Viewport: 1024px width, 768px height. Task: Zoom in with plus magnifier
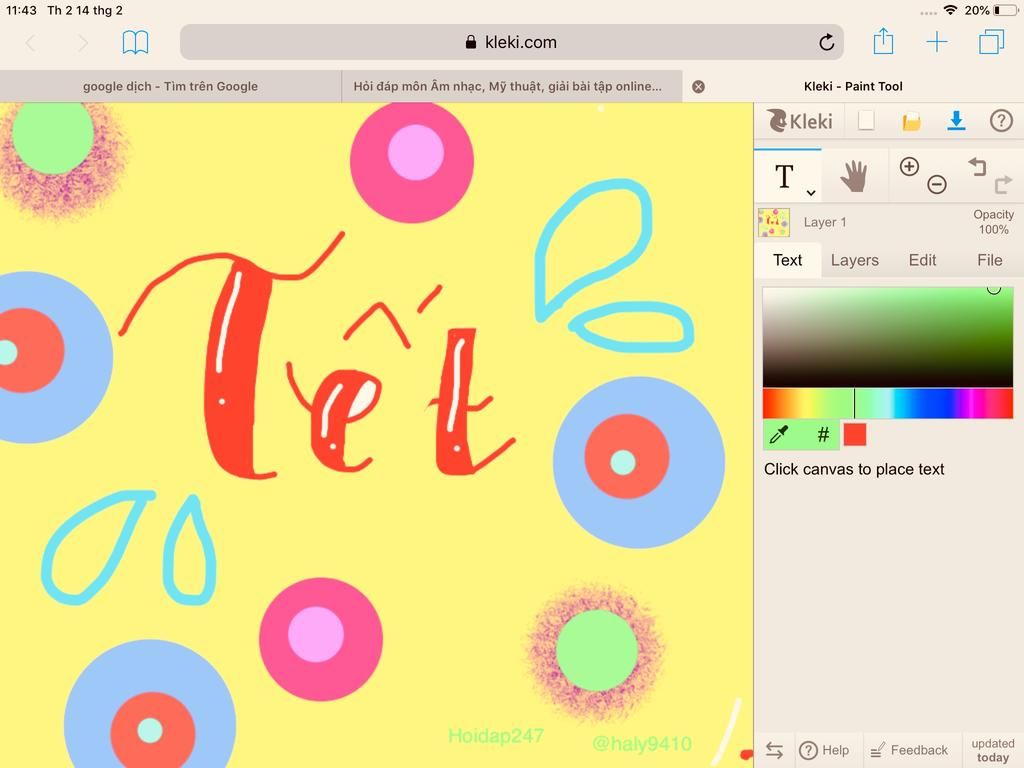[909, 167]
